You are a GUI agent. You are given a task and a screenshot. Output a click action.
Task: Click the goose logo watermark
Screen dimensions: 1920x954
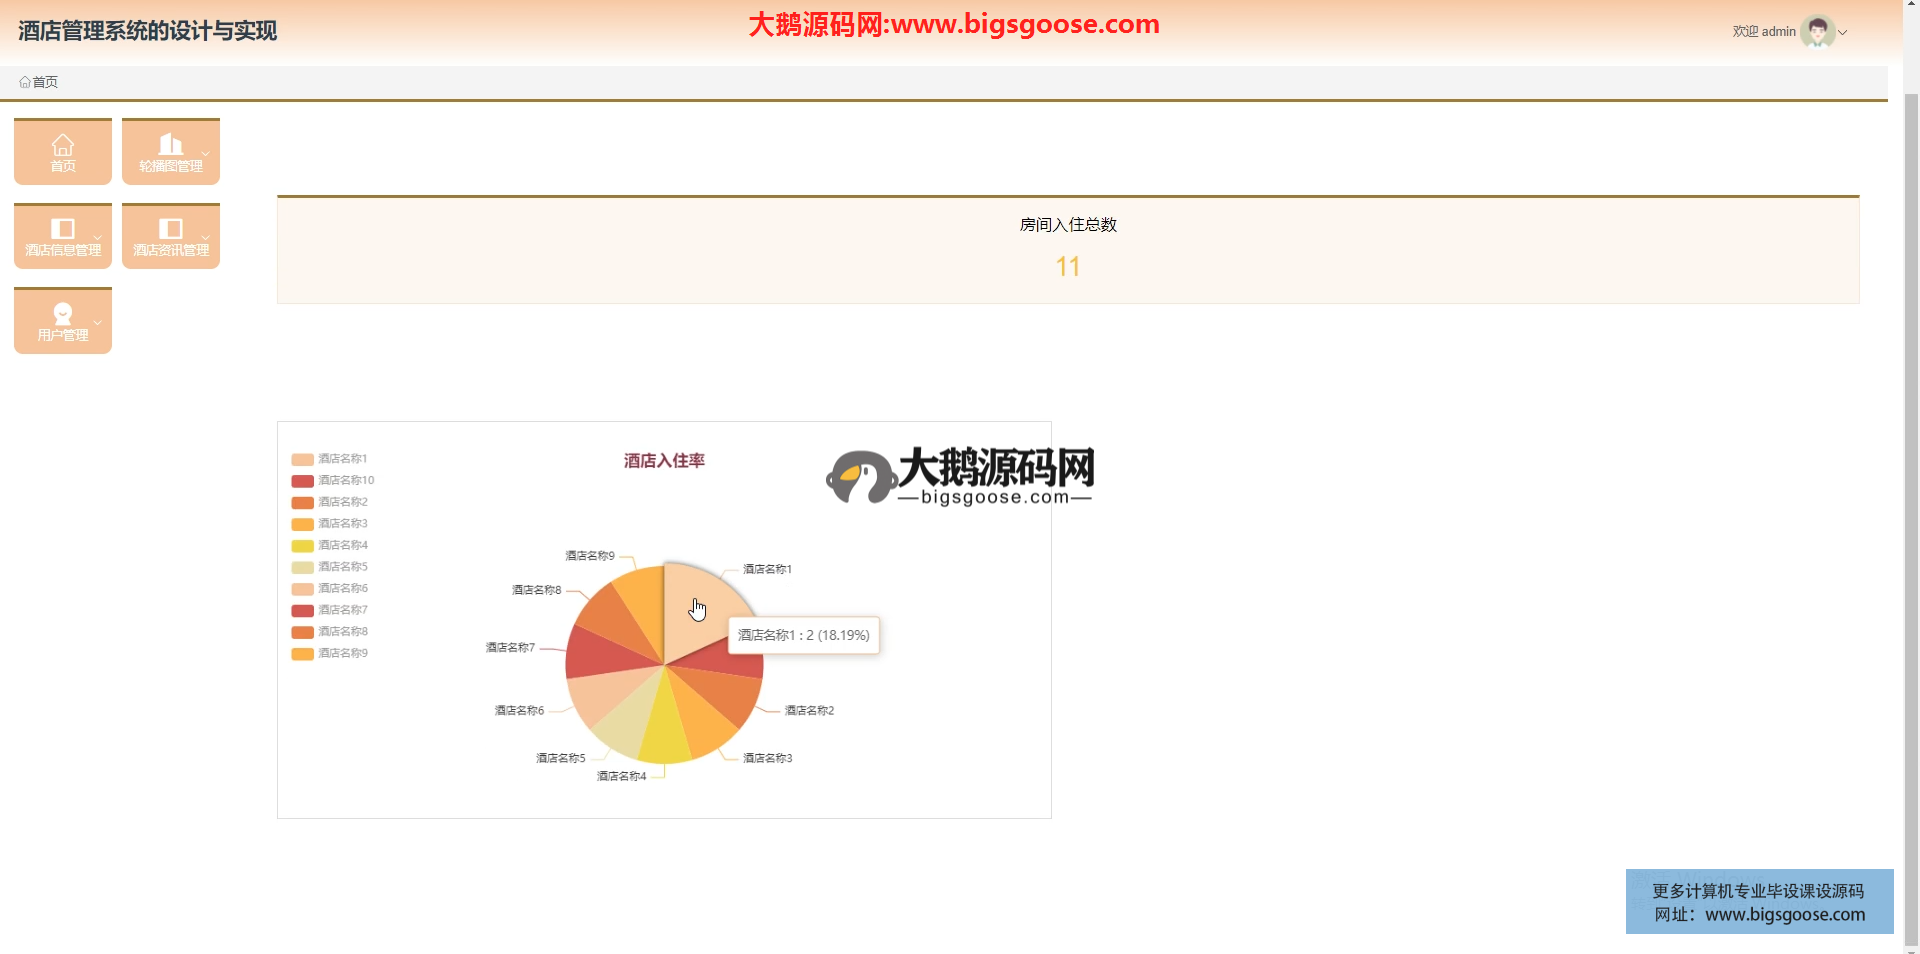tap(860, 477)
